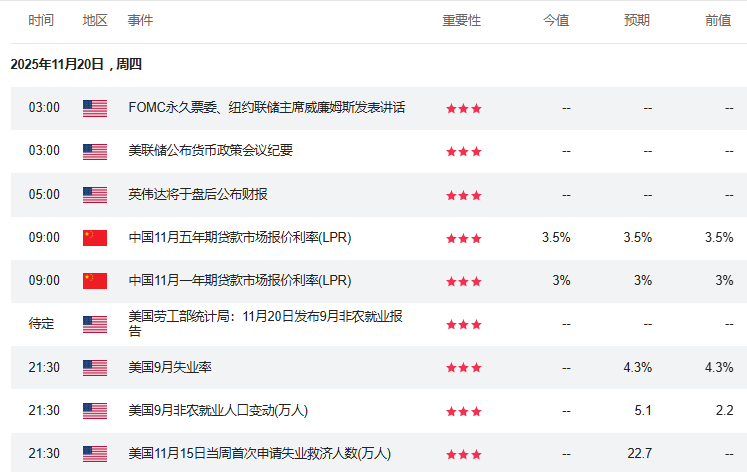Open event FOMC永久票委、纽约联储主席威廉姆斯发表讲话
747x472 pixels.
(x=267, y=108)
